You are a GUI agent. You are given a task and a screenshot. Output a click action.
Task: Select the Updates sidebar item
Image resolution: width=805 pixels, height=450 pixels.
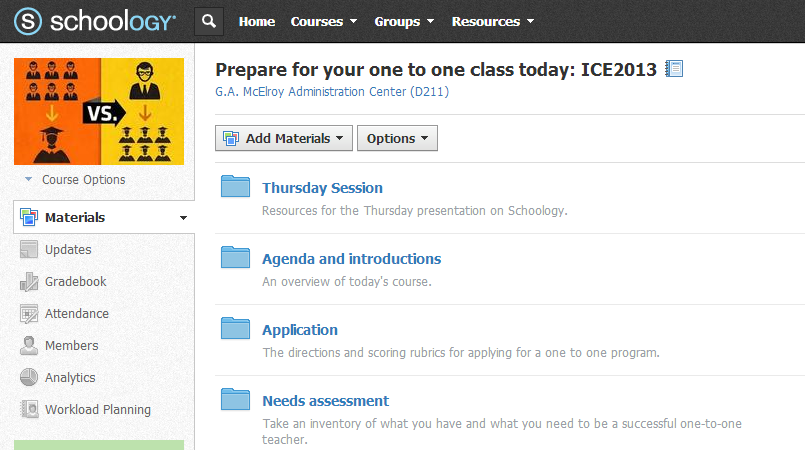click(x=68, y=250)
